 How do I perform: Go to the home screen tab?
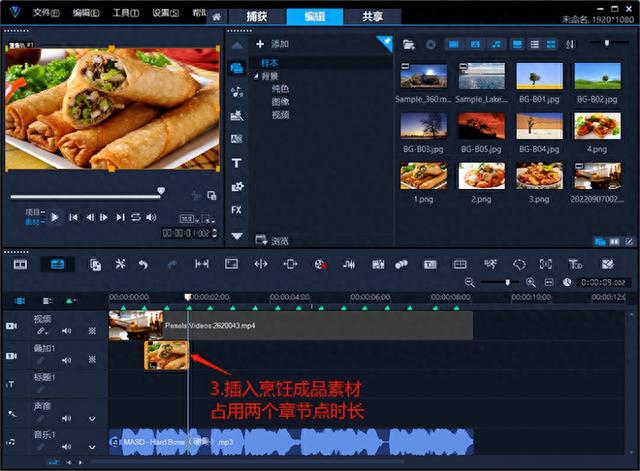[x=217, y=17]
